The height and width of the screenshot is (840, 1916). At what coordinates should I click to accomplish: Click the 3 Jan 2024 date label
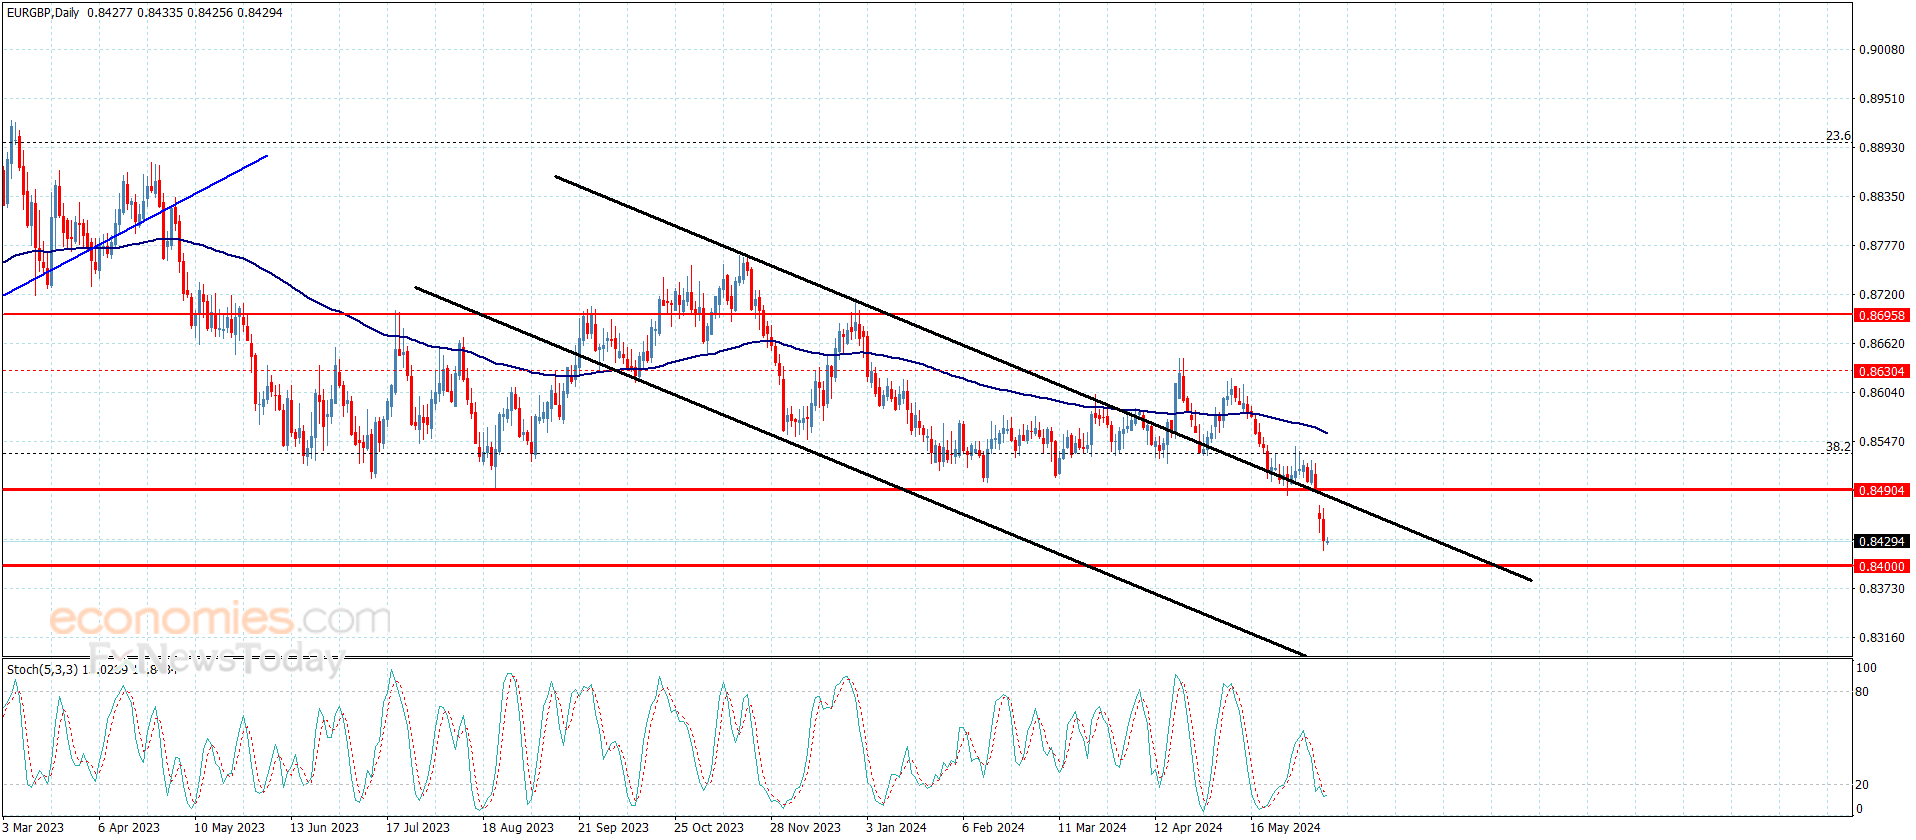coord(896,827)
